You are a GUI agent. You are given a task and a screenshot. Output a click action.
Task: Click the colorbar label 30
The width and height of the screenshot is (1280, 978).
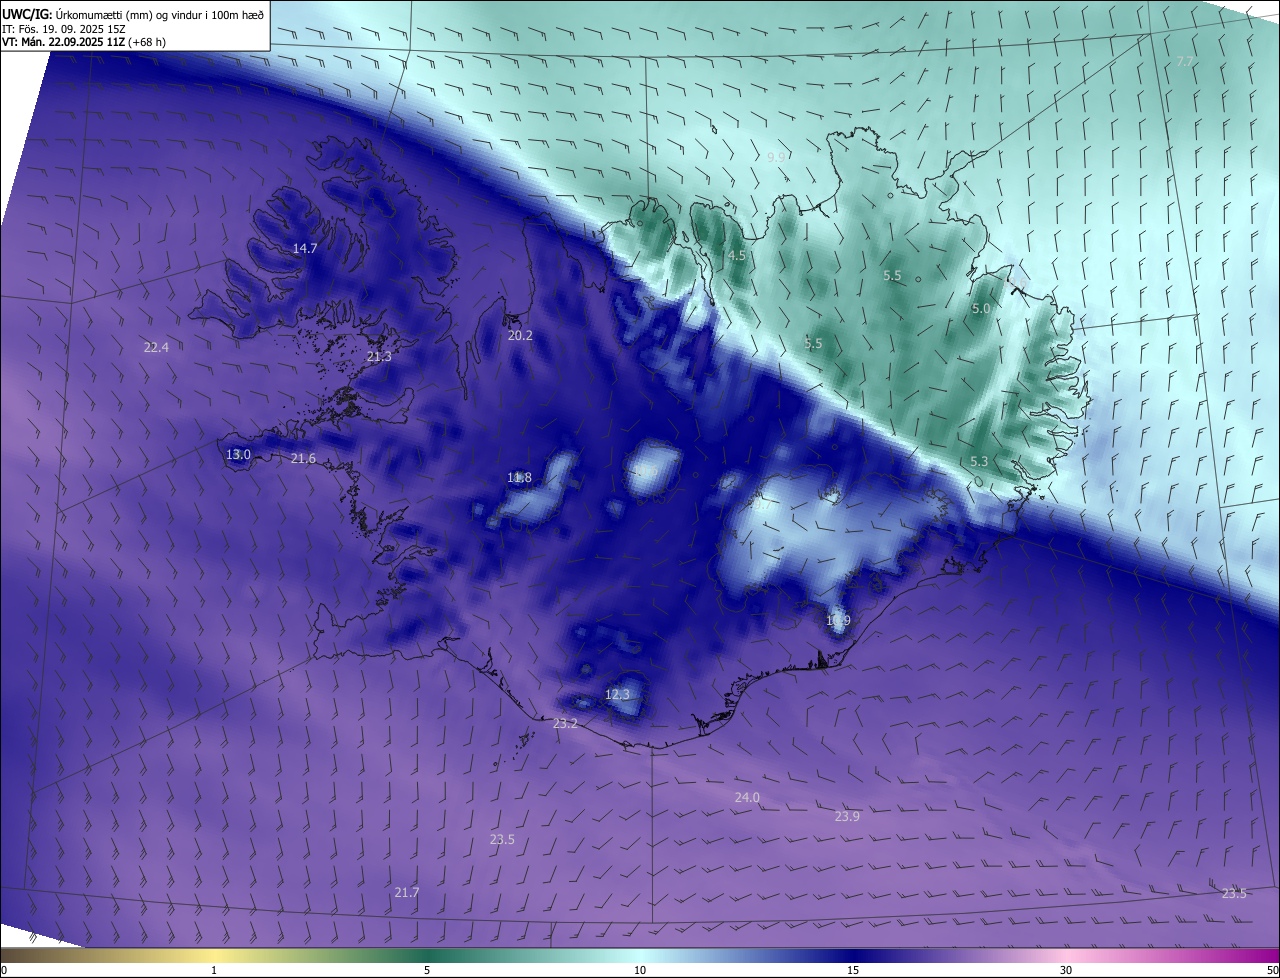coord(1066,970)
